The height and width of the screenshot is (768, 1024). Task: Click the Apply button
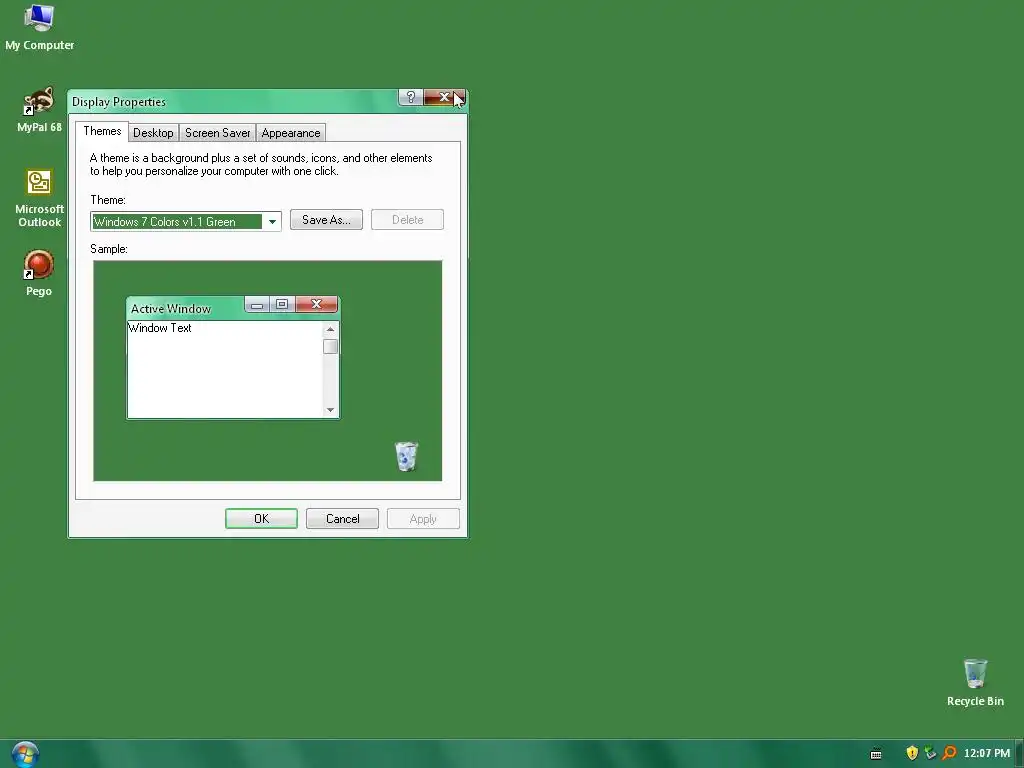[x=423, y=519]
